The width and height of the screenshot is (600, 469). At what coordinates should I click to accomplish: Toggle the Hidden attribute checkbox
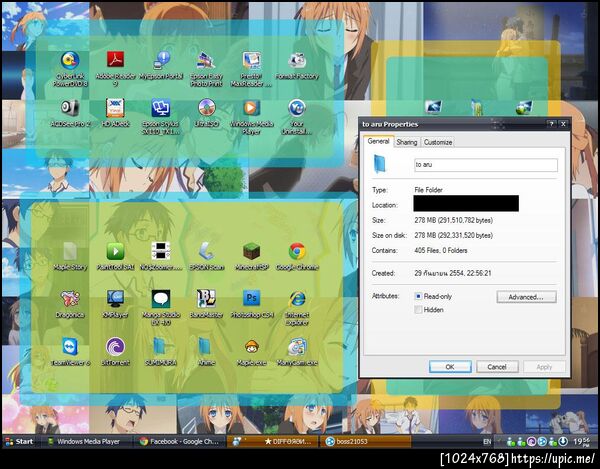pyautogui.click(x=418, y=309)
